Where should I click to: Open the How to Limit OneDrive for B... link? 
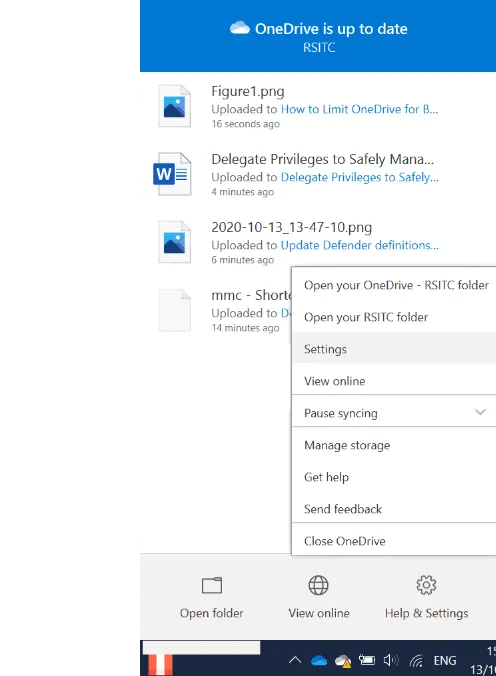point(359,109)
